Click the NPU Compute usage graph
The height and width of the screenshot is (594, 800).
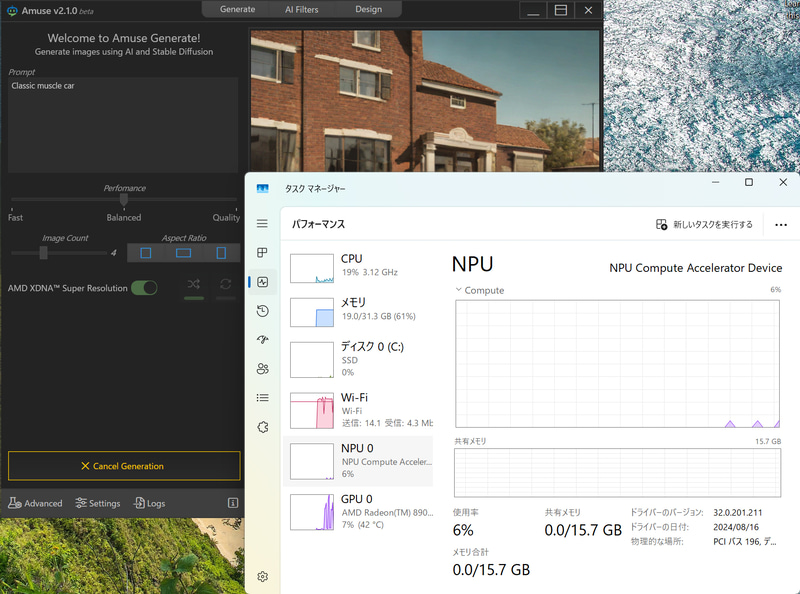point(617,364)
